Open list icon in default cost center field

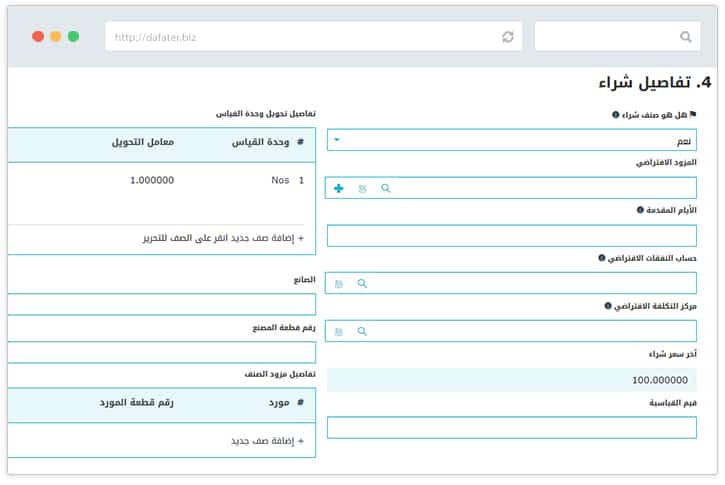338,331
